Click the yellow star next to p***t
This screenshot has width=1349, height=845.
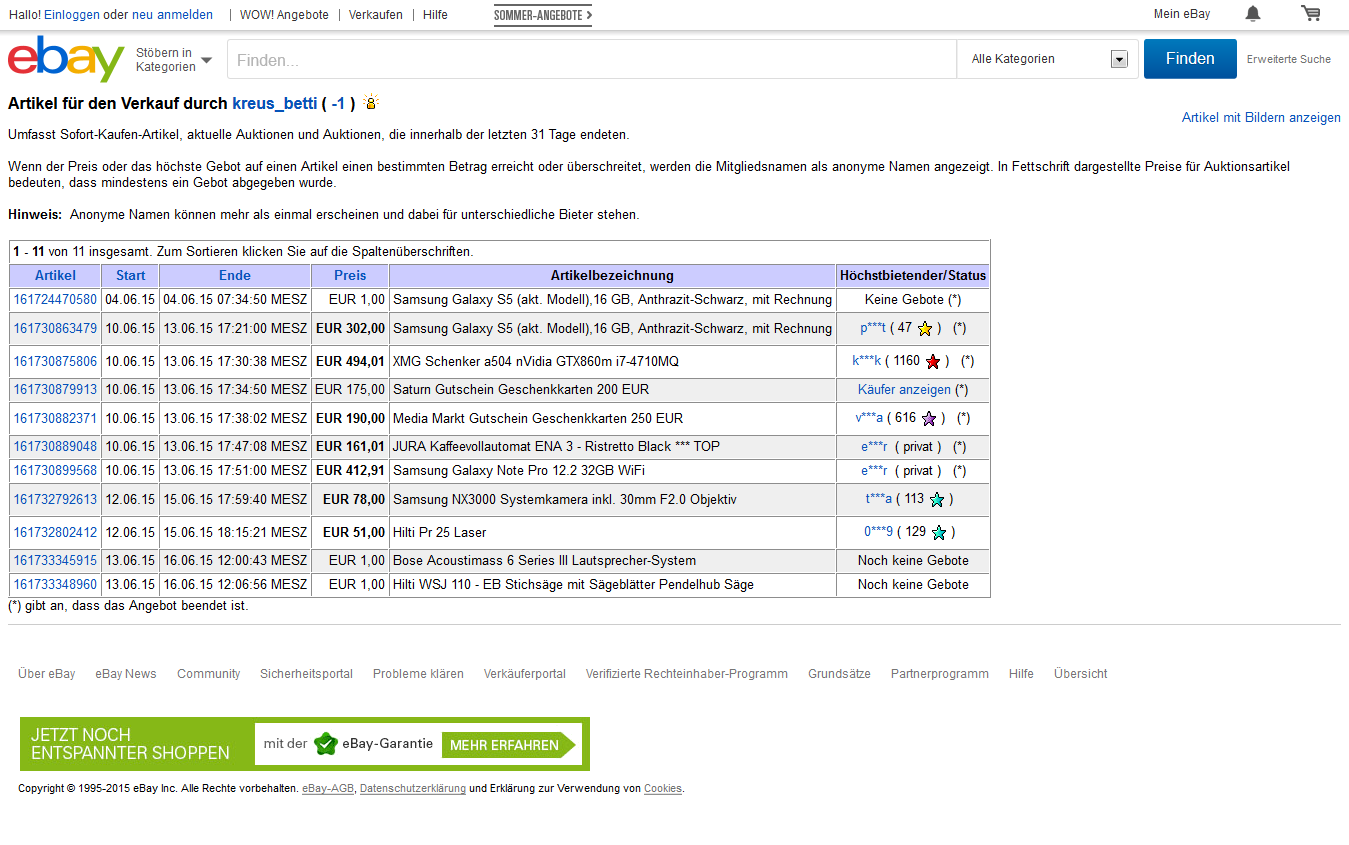925,328
